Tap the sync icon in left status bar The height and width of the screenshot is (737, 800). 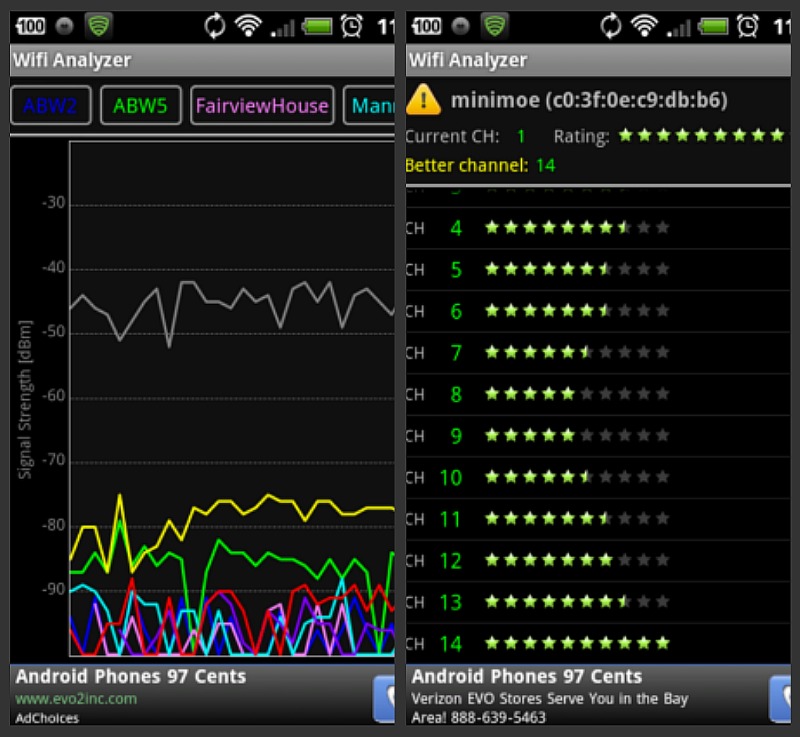click(x=215, y=26)
